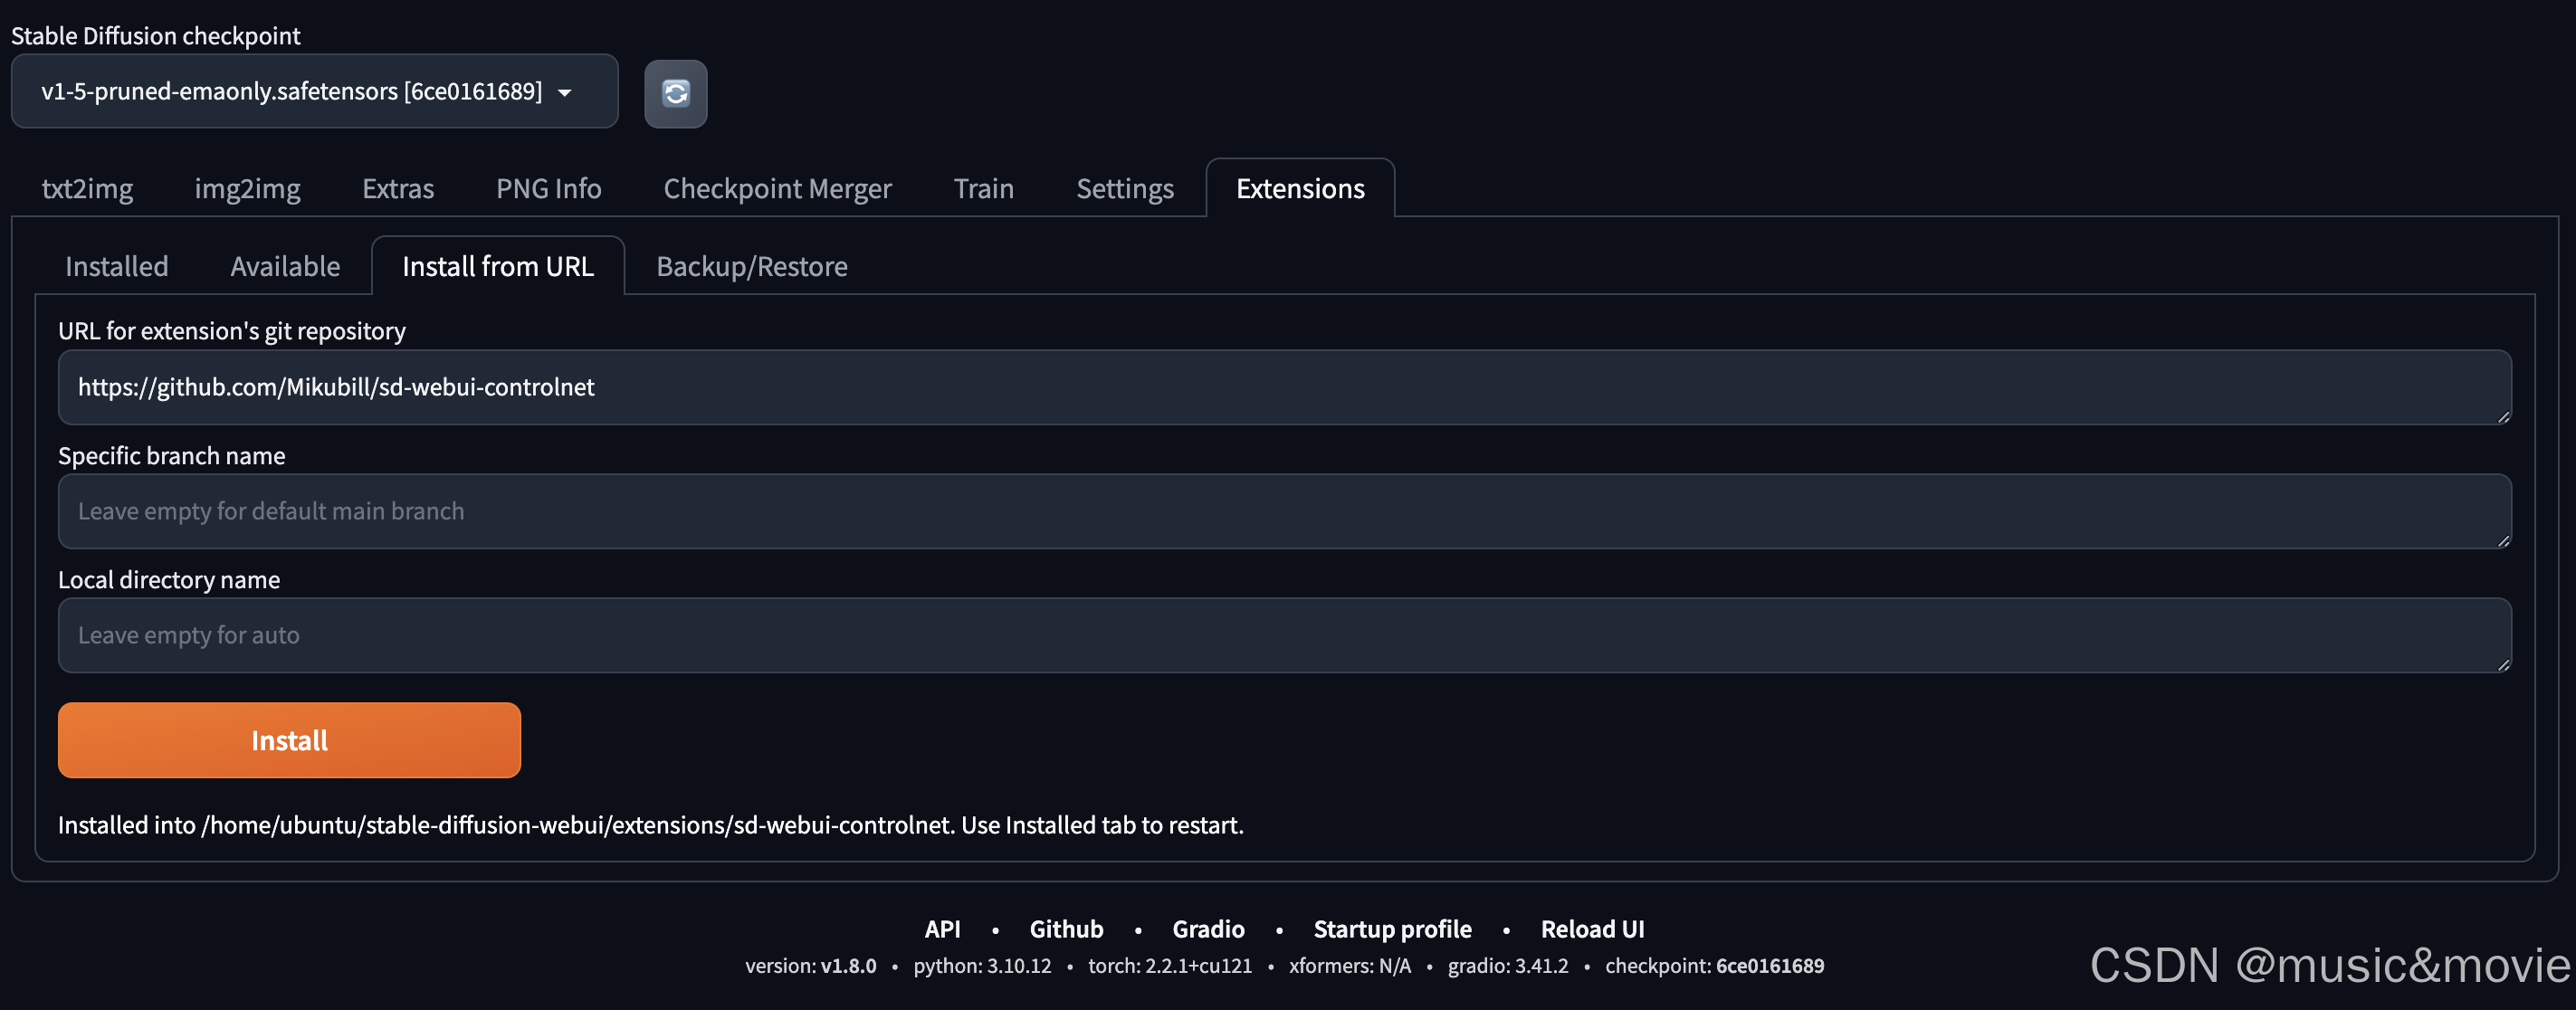Open the PNG Info tab
This screenshot has height=1010, width=2576.
547,188
